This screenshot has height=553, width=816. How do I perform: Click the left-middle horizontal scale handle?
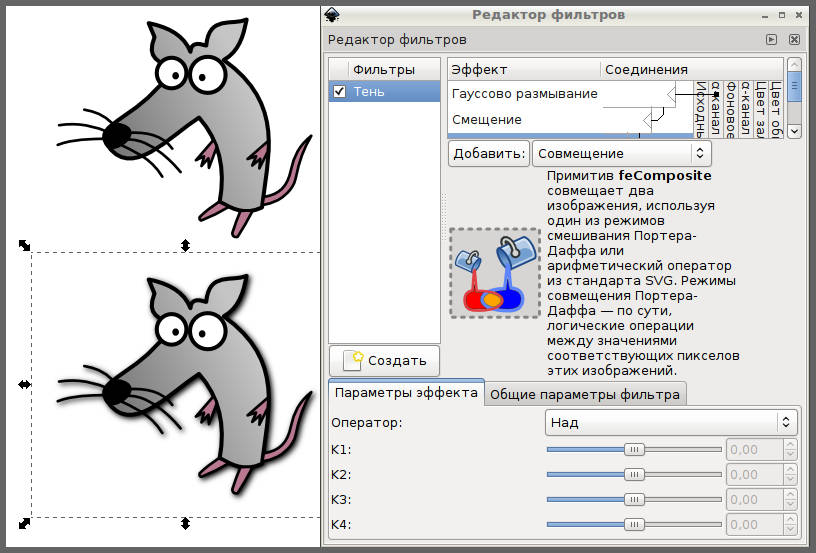(24, 384)
